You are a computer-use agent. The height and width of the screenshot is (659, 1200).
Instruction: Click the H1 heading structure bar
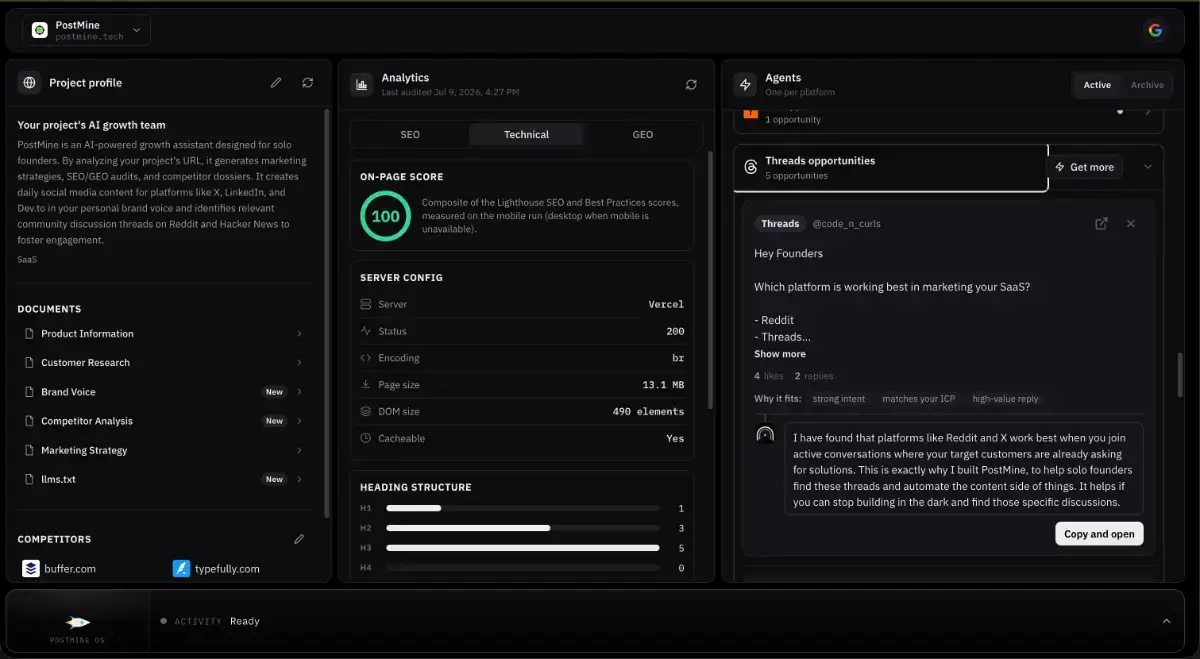tap(523, 508)
